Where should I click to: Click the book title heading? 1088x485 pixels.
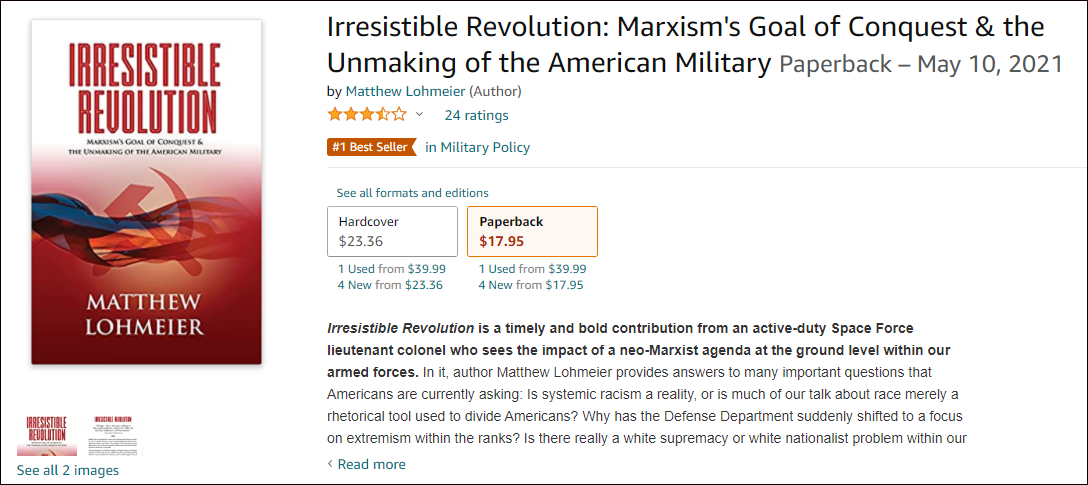pos(685,44)
